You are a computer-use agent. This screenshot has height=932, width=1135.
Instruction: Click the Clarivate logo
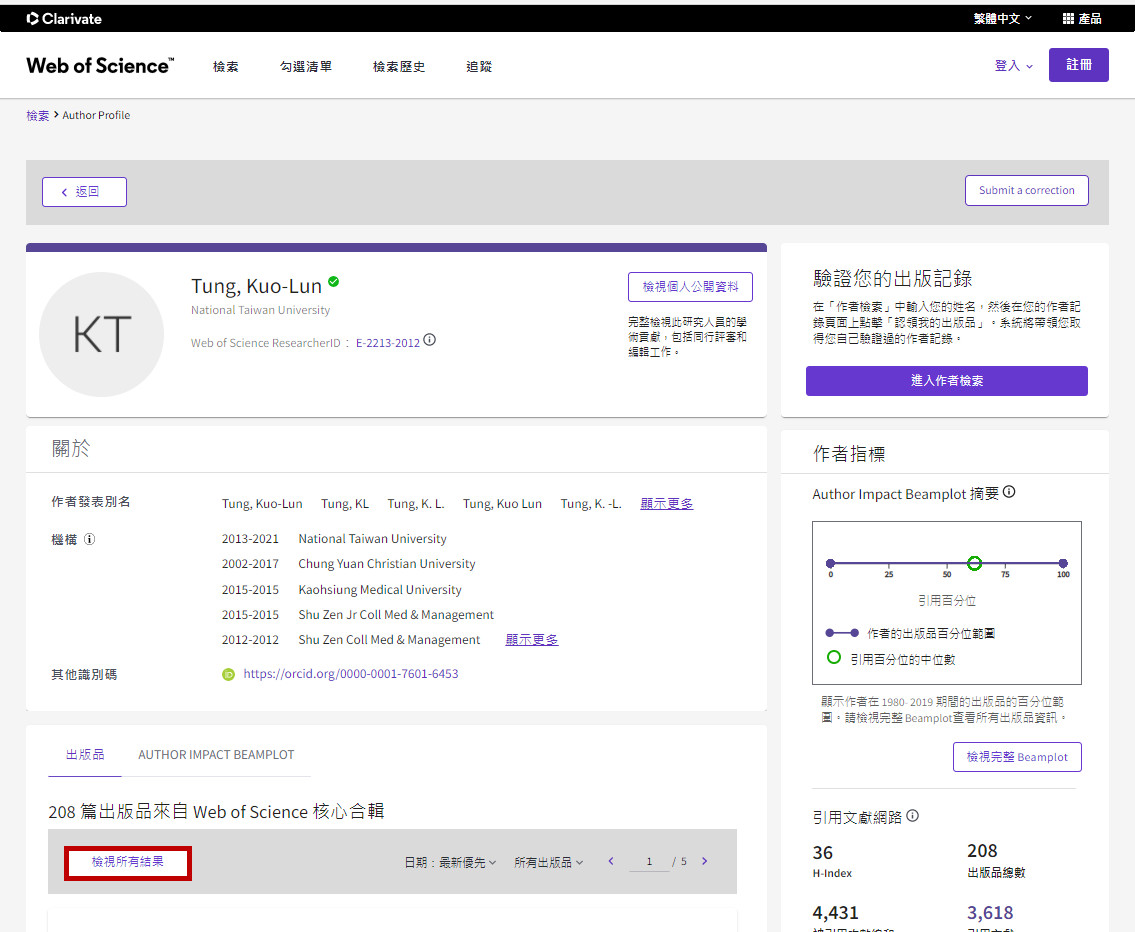click(x=64, y=19)
